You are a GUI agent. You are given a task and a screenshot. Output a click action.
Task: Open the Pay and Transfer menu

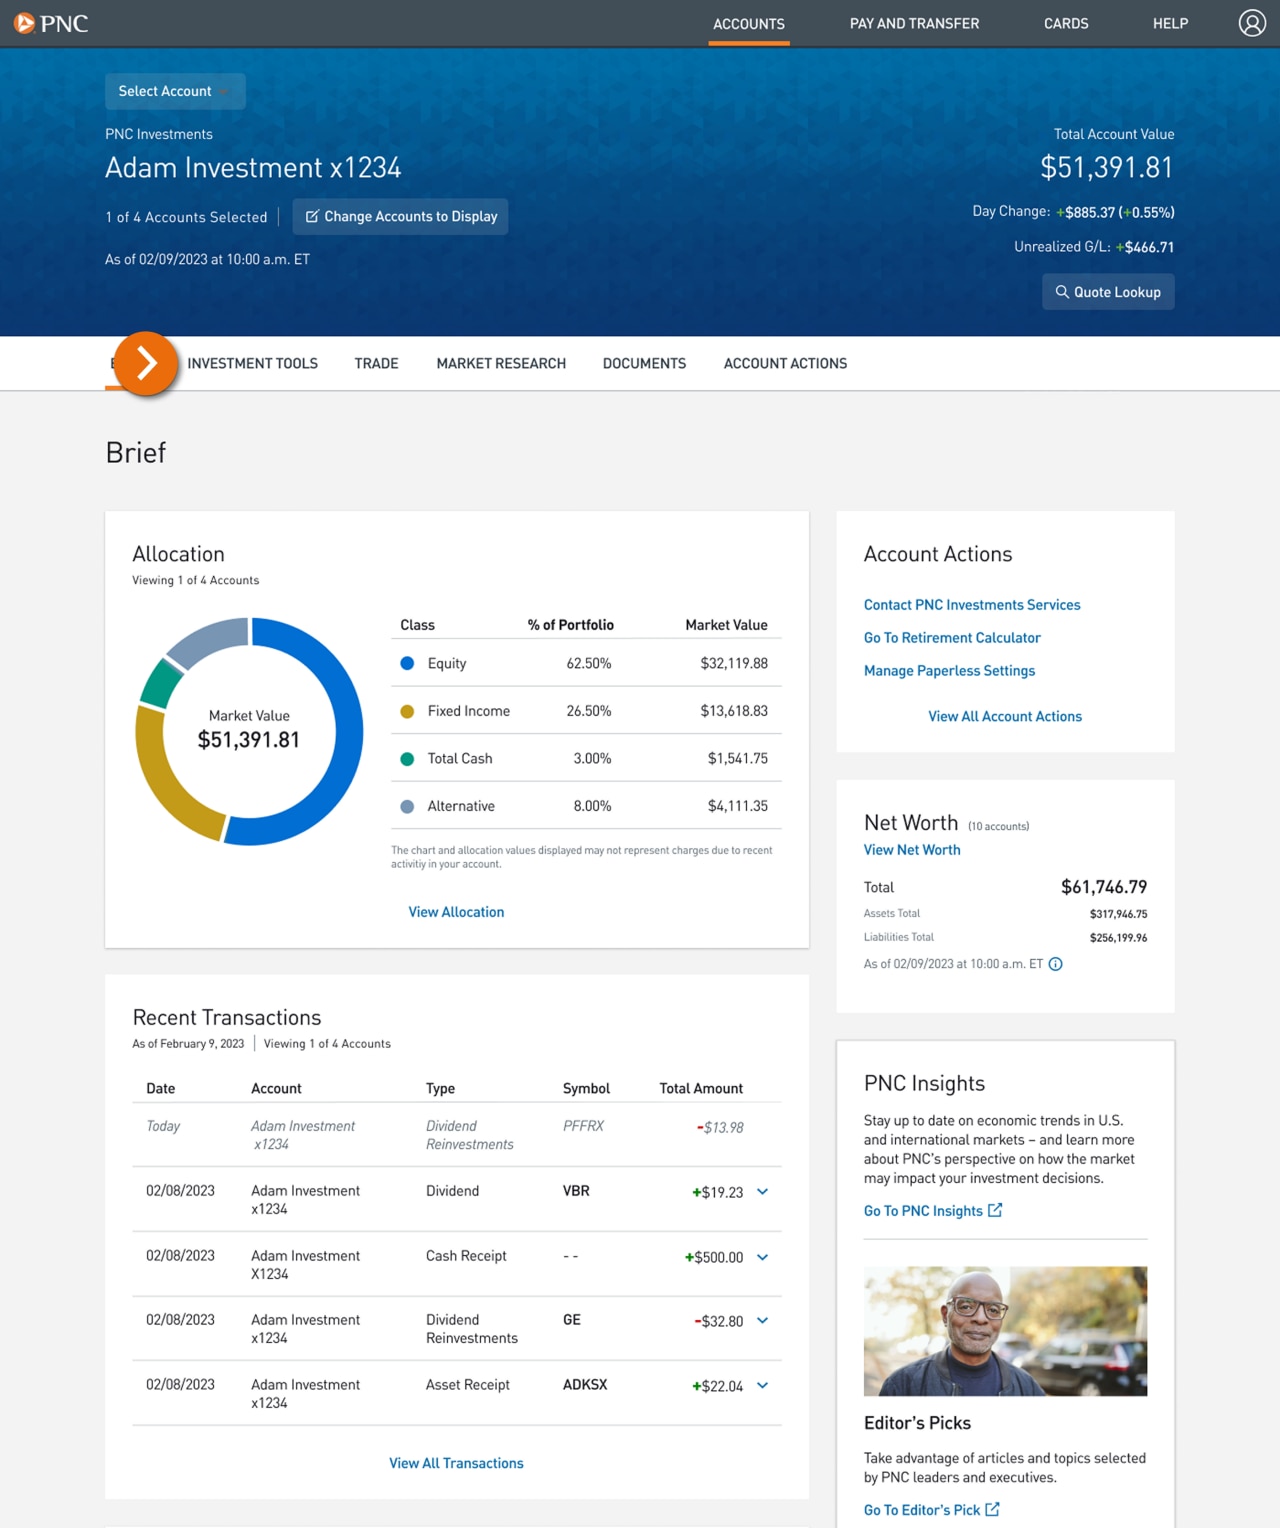click(x=913, y=23)
